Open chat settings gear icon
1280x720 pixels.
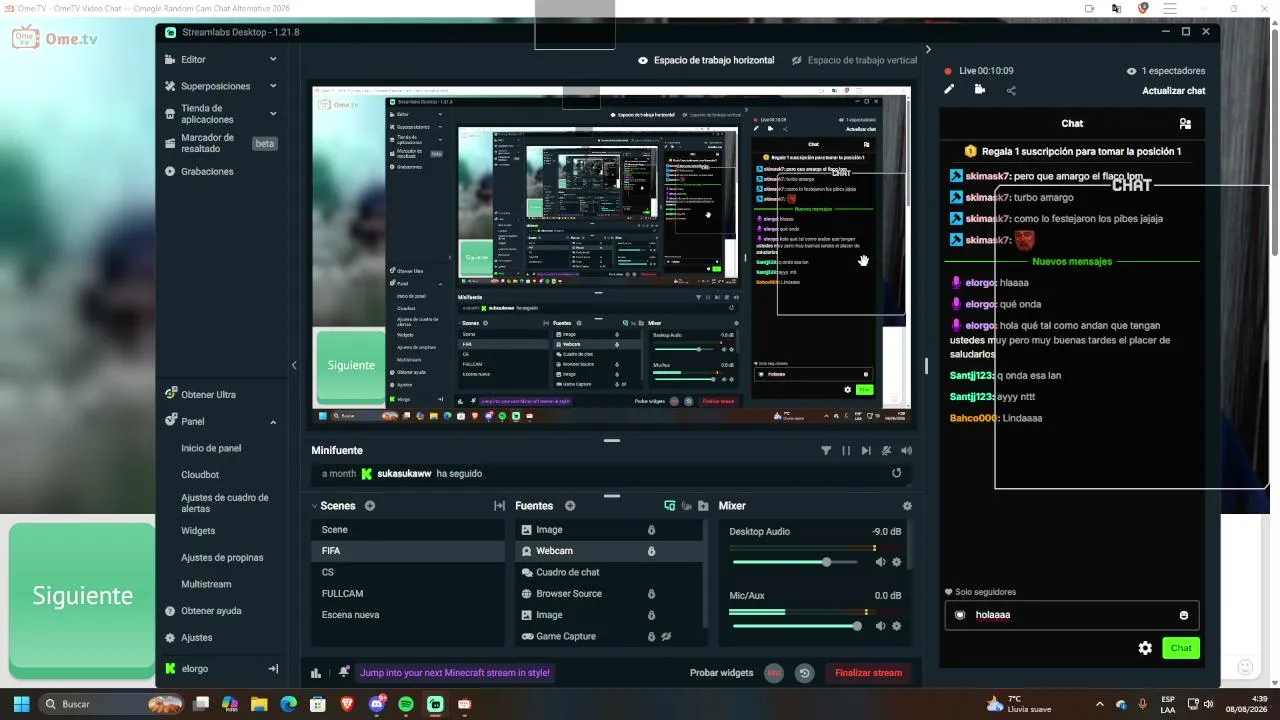point(1145,648)
